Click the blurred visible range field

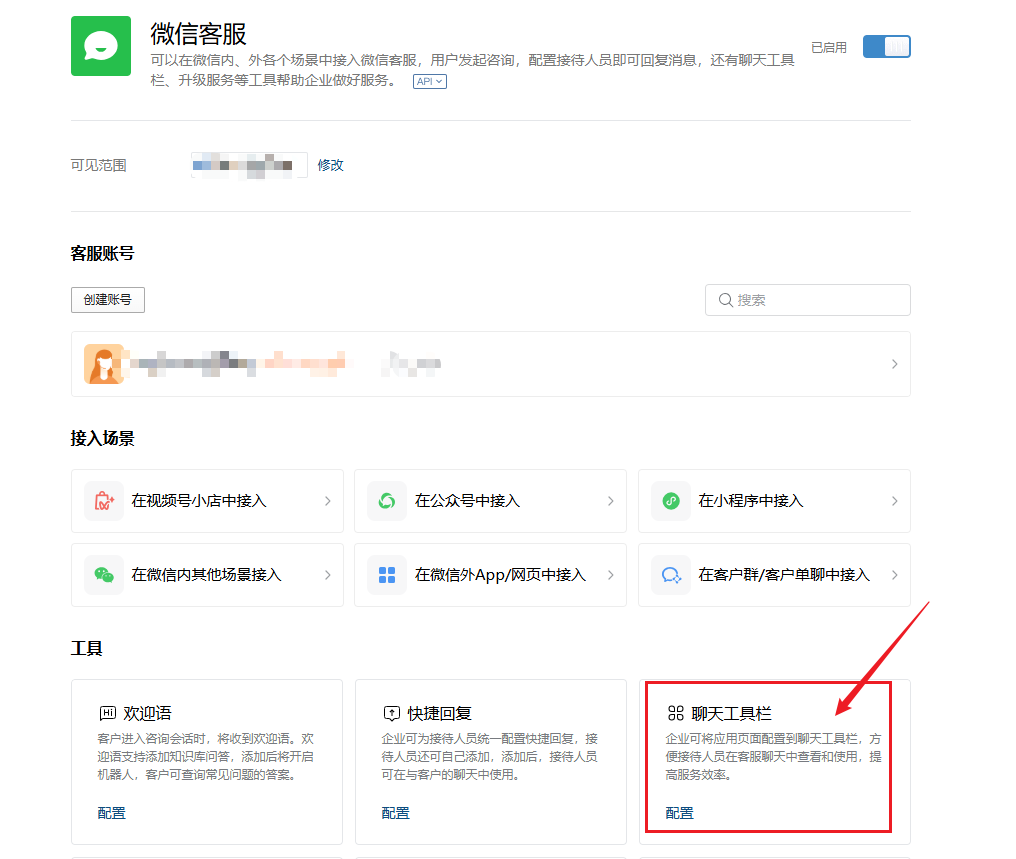click(x=249, y=165)
